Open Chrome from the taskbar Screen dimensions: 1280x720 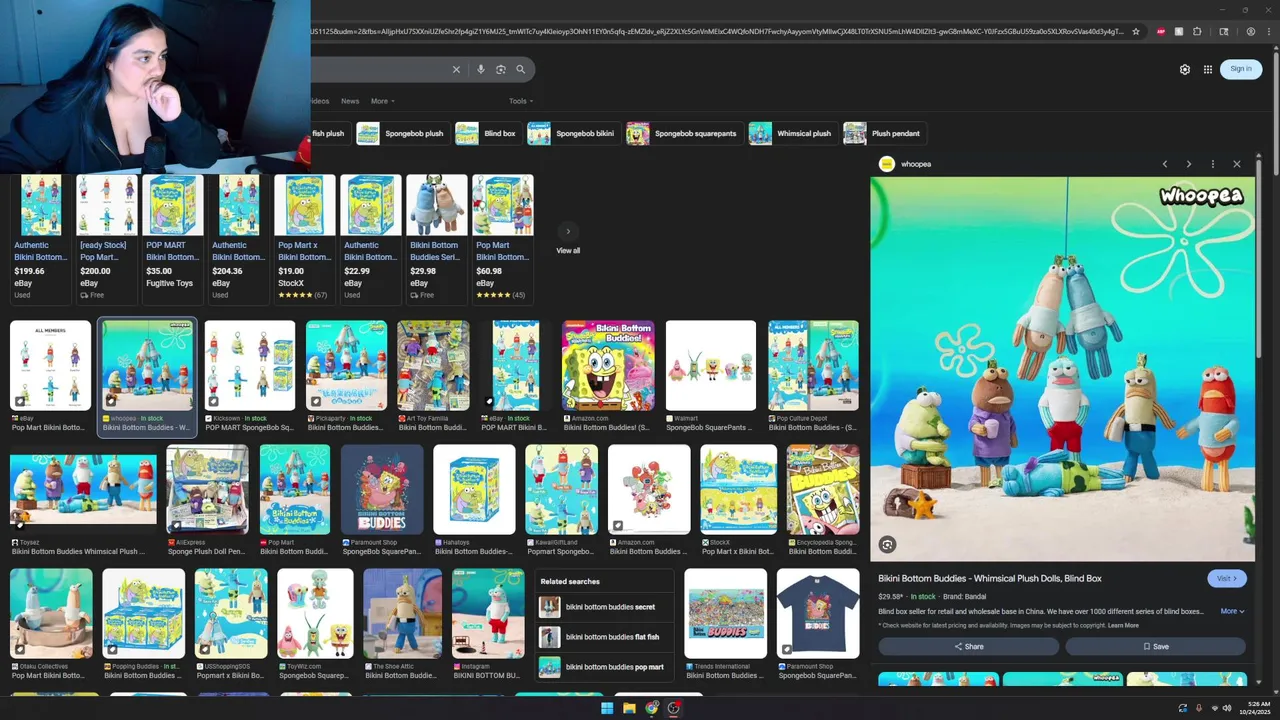tap(652, 708)
